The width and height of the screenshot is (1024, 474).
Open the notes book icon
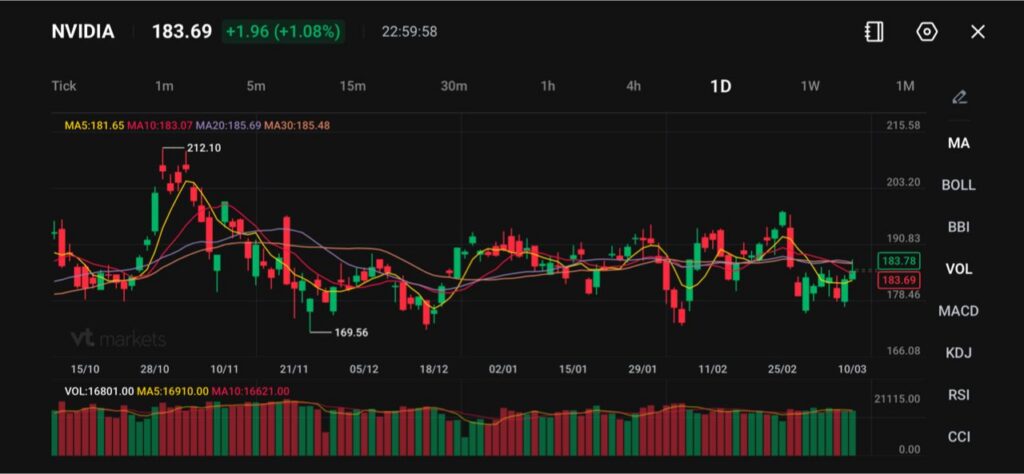tap(874, 32)
